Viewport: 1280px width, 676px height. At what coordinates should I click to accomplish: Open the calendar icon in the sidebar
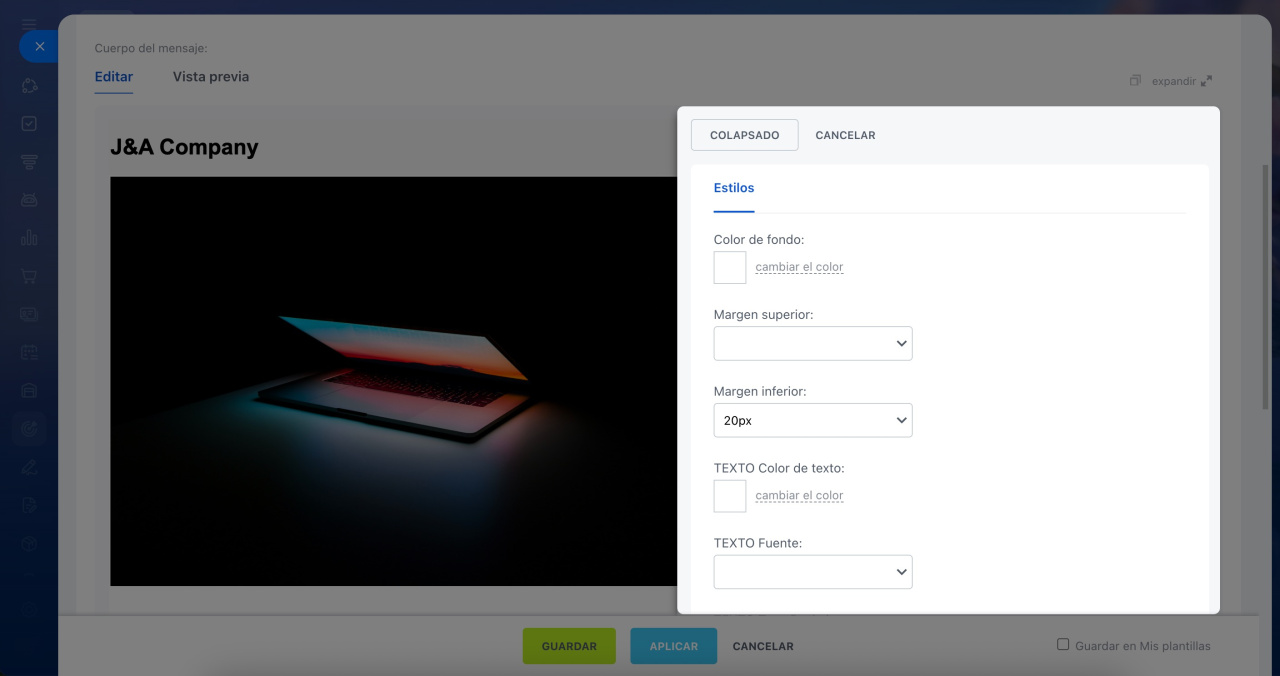[x=29, y=352]
